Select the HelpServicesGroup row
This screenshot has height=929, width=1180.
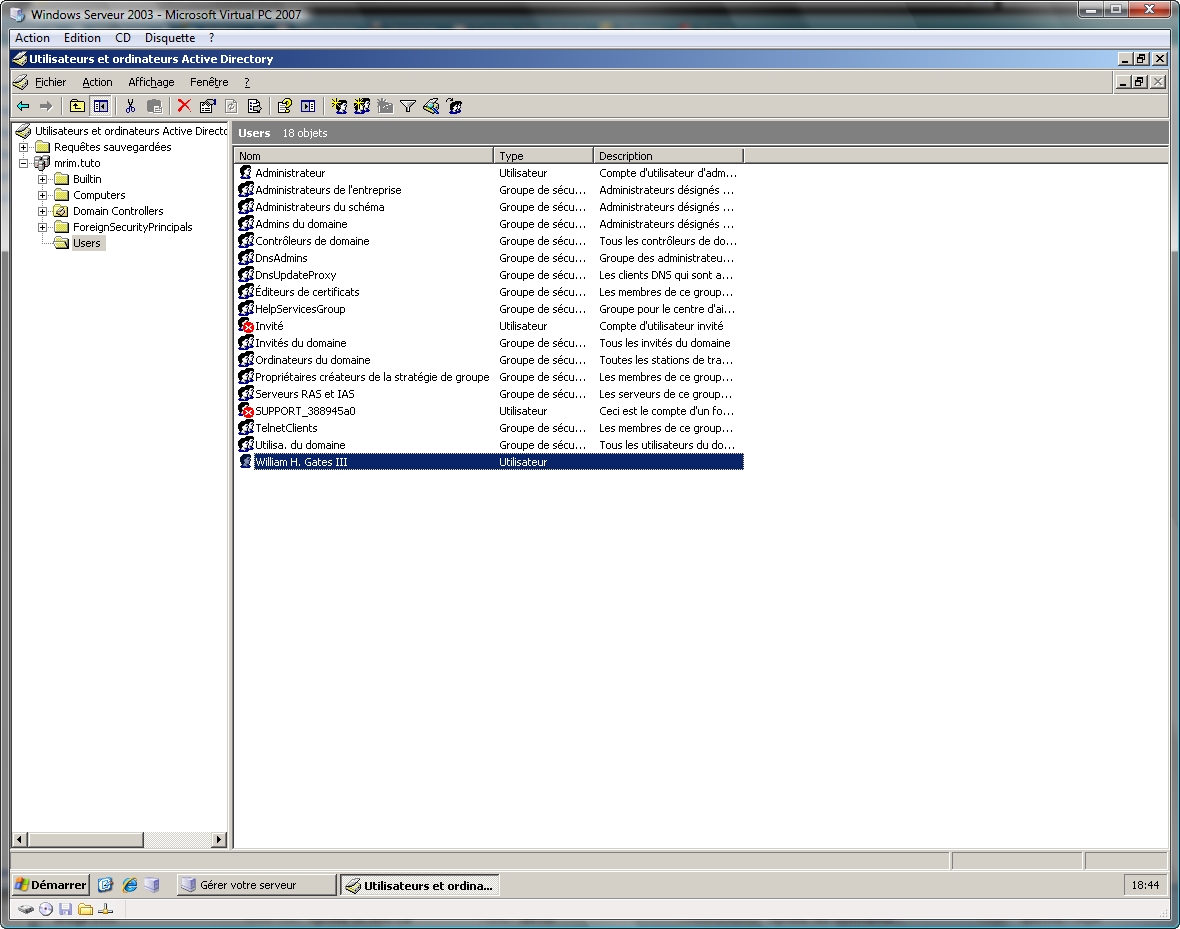489,309
